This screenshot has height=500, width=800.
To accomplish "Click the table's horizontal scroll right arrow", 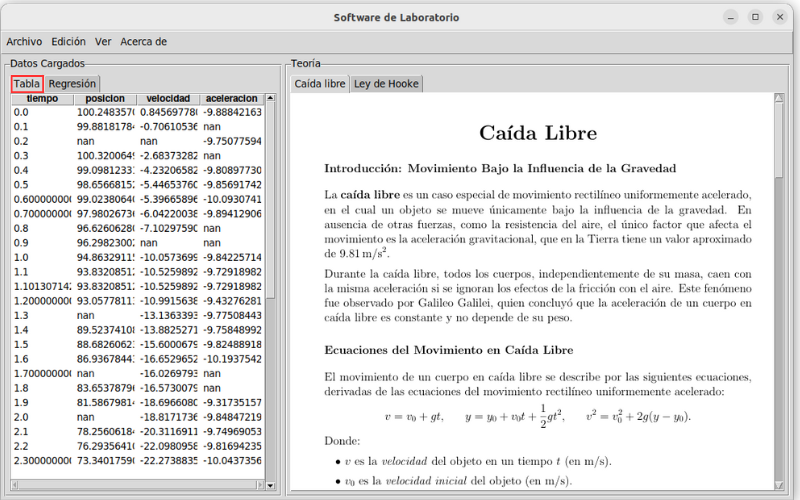I will [260, 485].
